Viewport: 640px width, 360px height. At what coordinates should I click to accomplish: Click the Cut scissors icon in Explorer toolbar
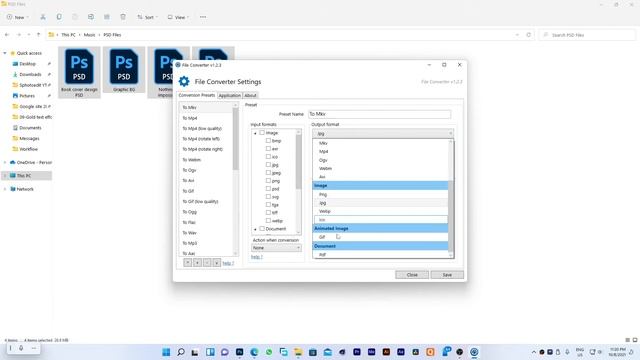(43, 17)
